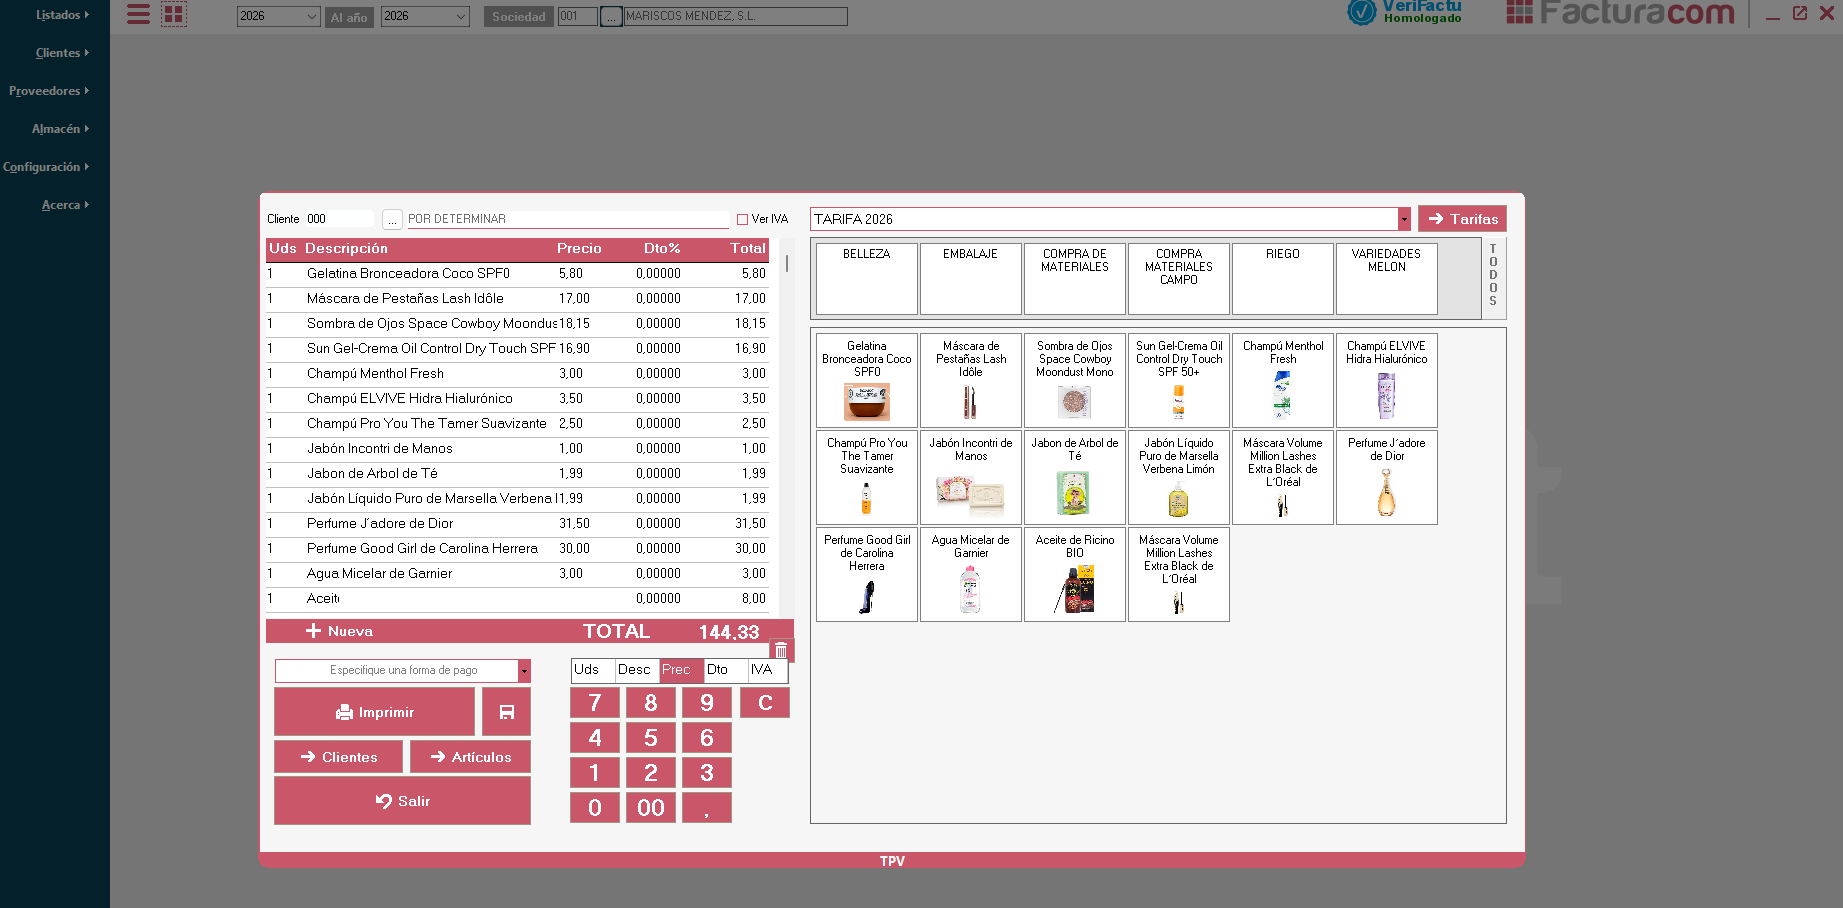
Task: Open the Proveedores sidebar menu
Action: [x=49, y=91]
